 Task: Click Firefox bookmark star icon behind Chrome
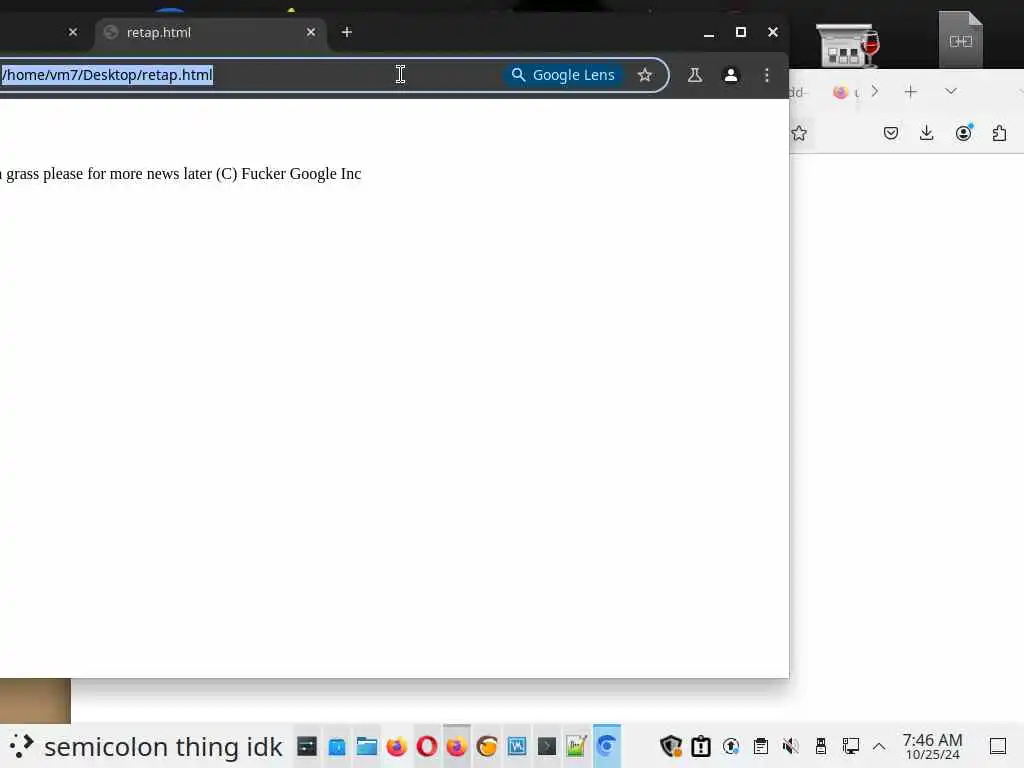tap(799, 133)
